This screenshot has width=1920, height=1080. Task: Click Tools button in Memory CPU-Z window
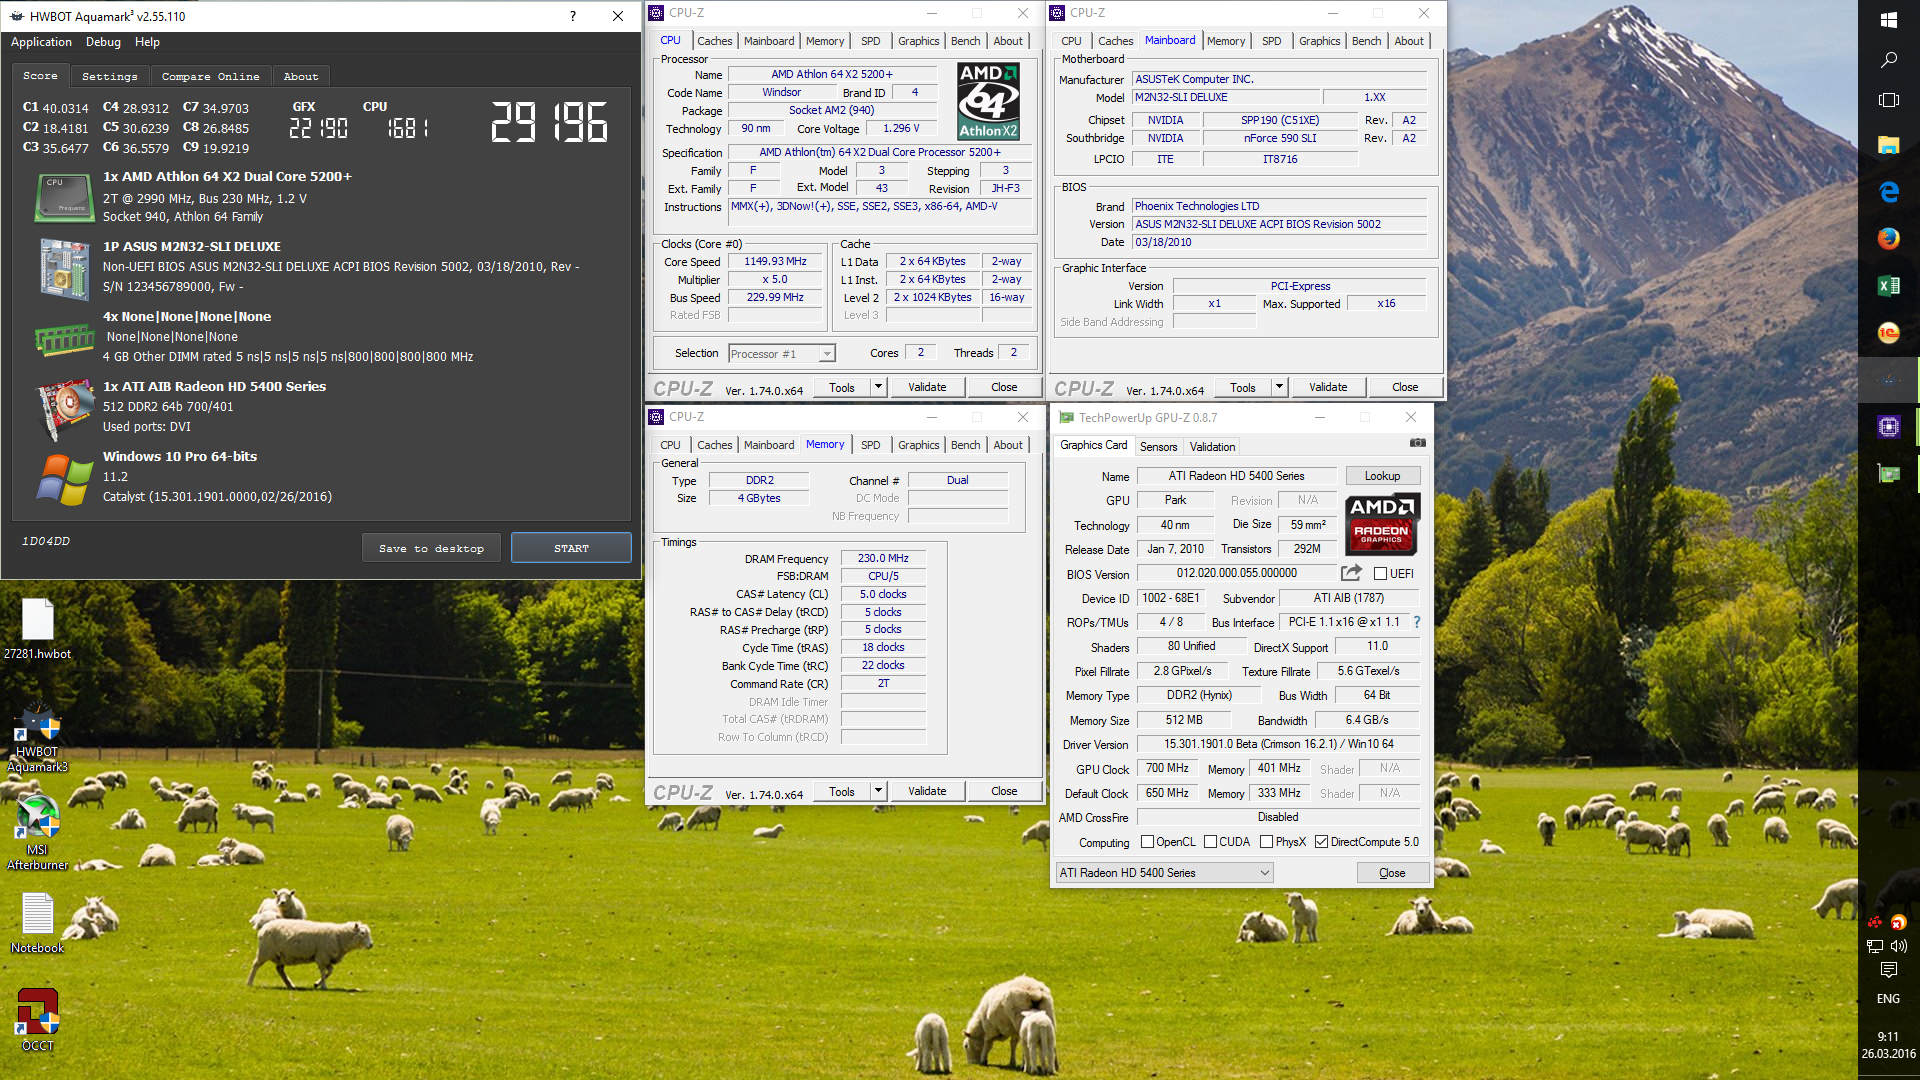841,791
